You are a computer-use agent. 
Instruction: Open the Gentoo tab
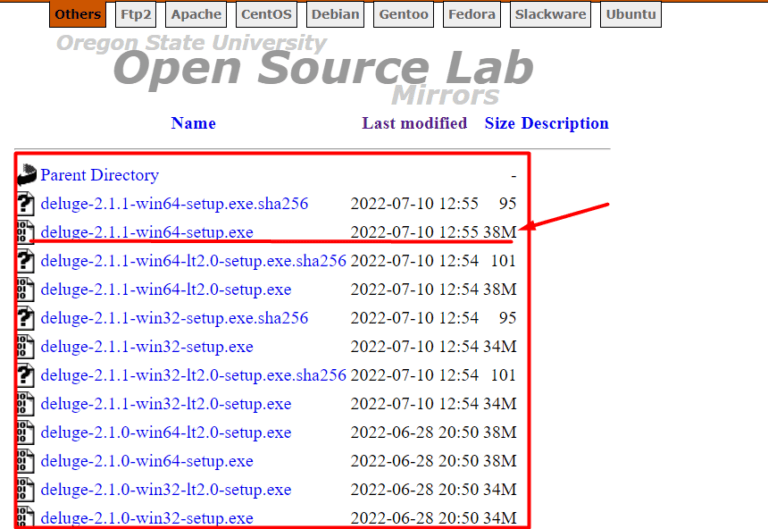tap(404, 14)
